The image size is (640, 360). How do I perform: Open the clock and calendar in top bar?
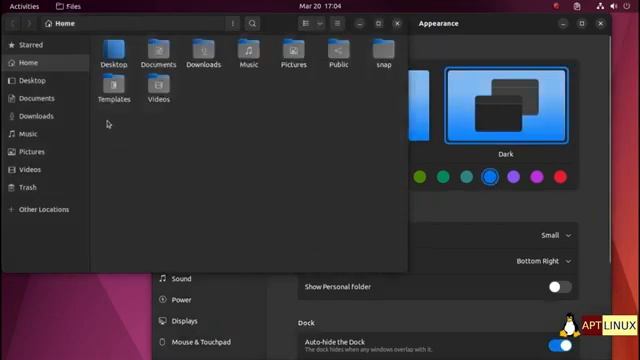click(320, 6)
